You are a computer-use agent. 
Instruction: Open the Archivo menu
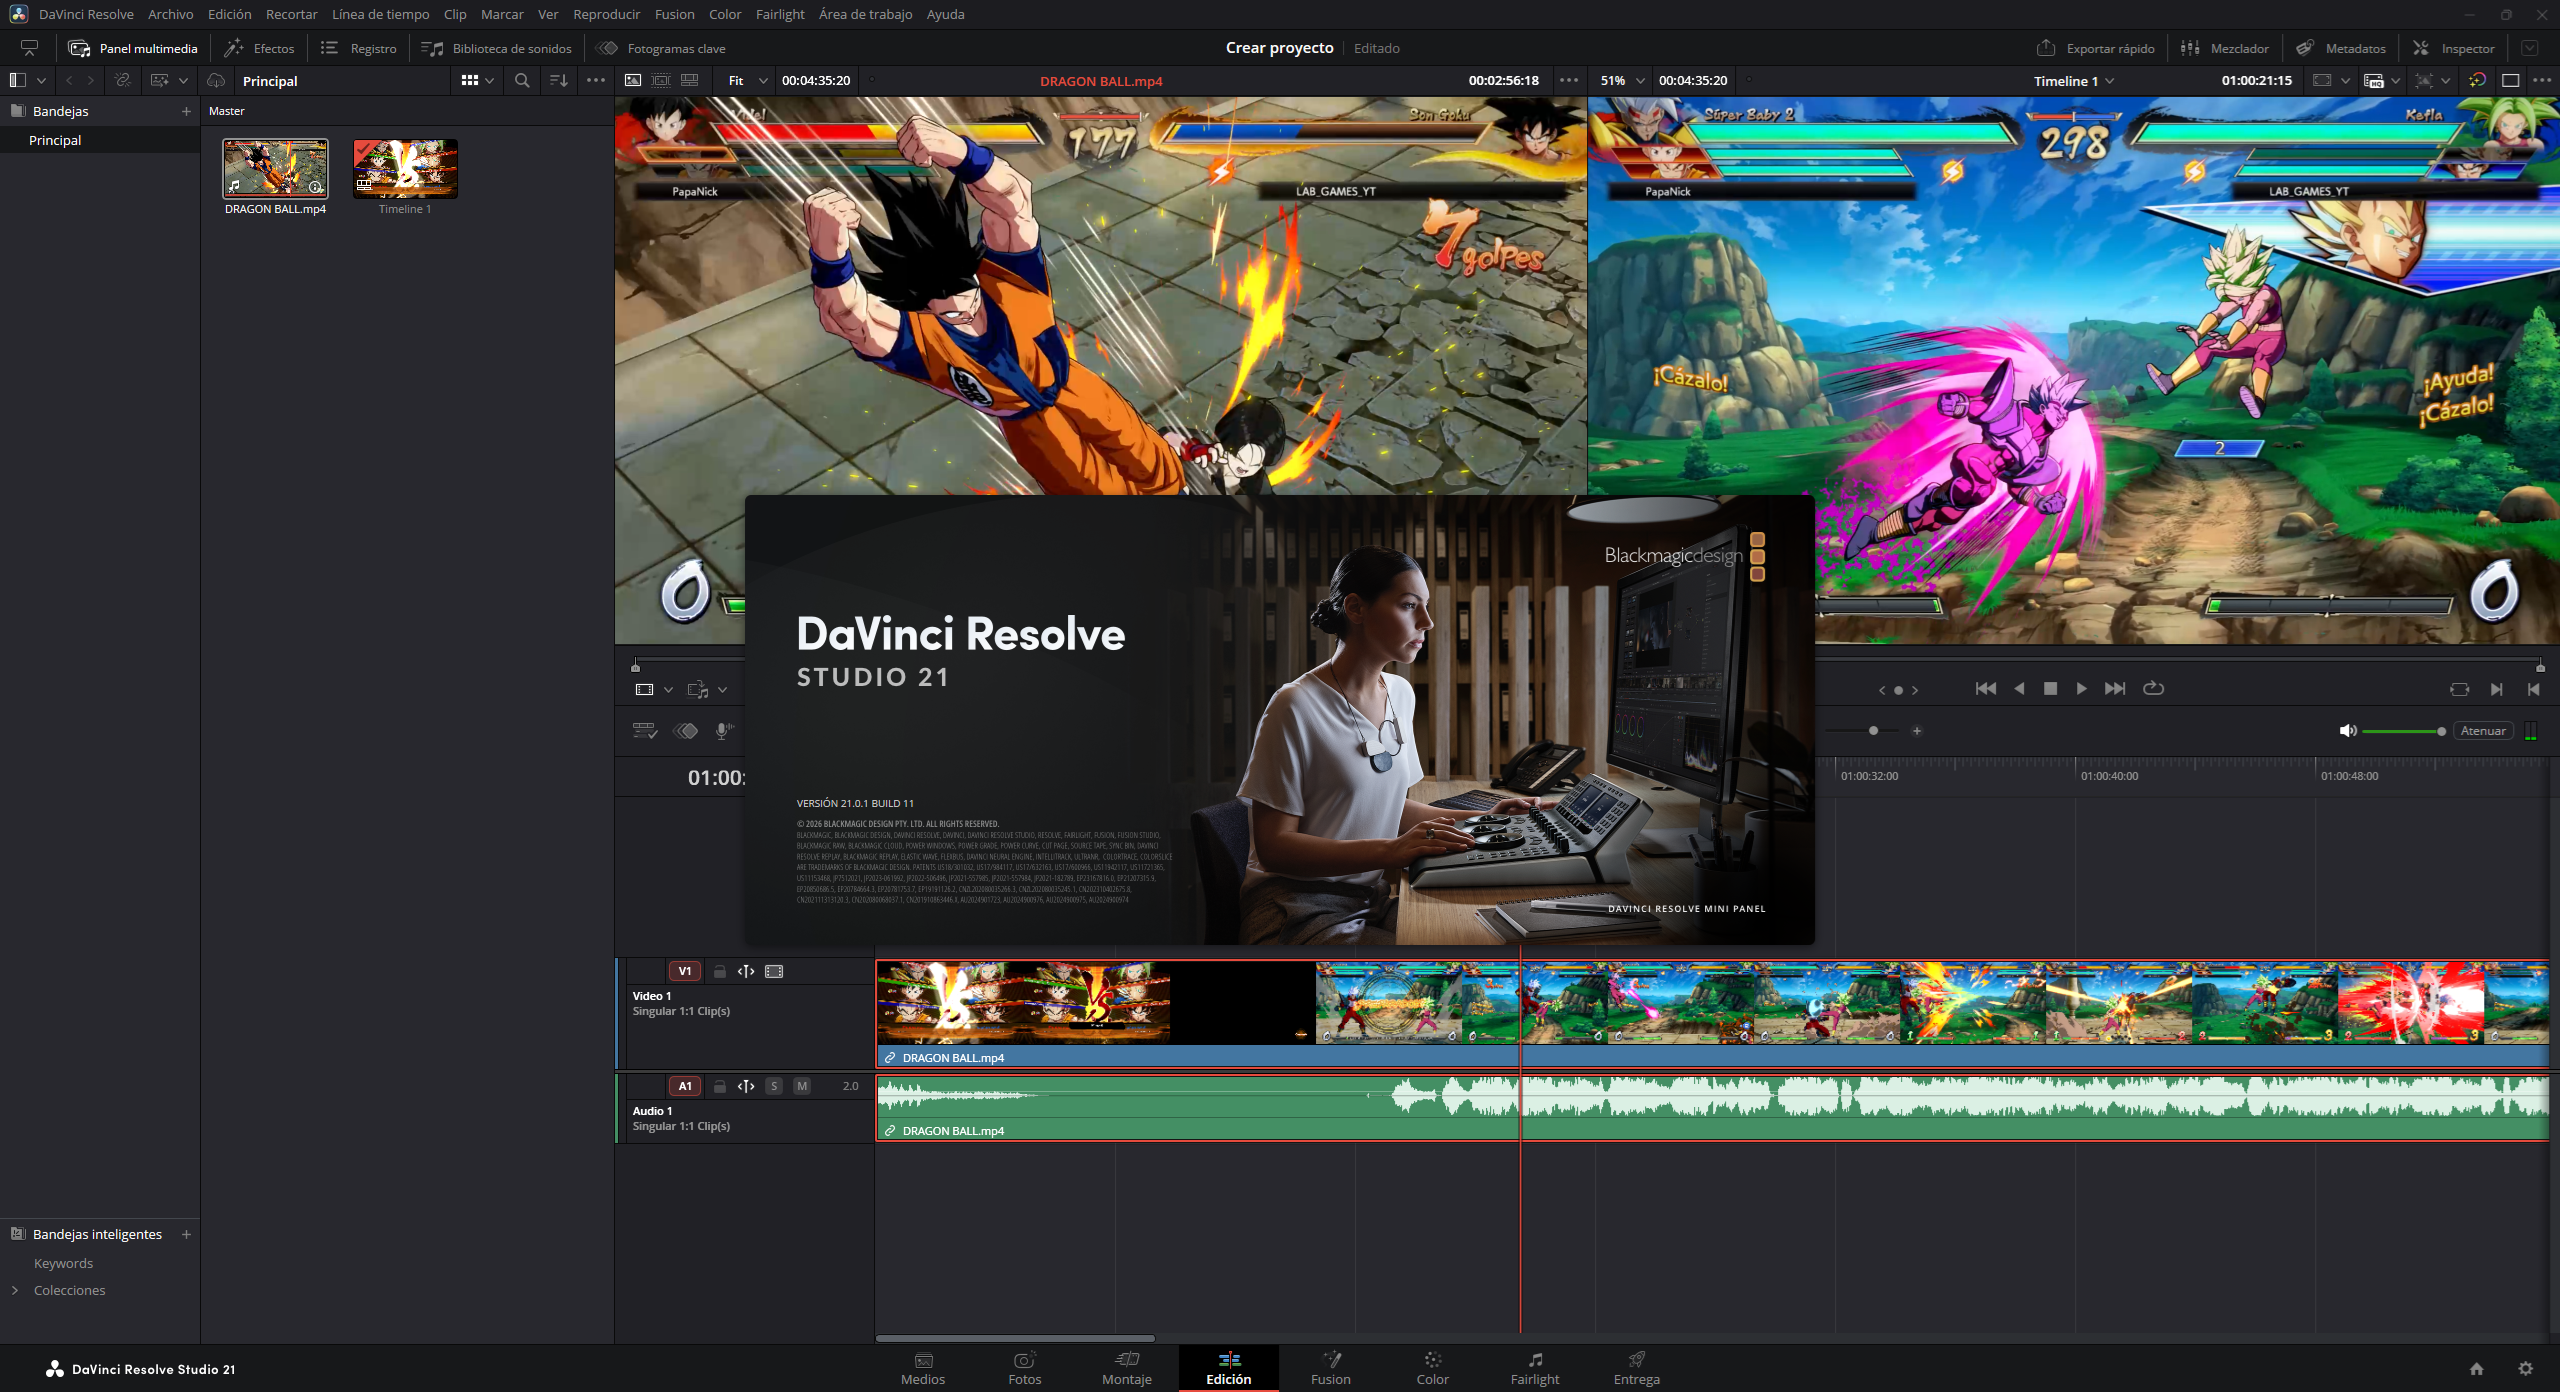[x=171, y=14]
